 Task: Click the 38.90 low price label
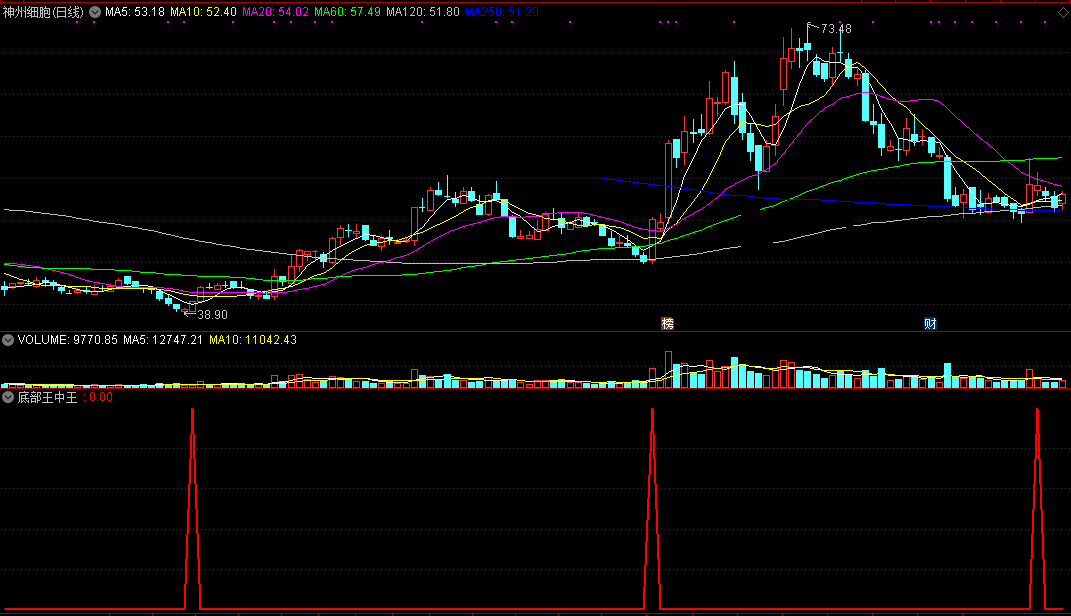click(212, 315)
